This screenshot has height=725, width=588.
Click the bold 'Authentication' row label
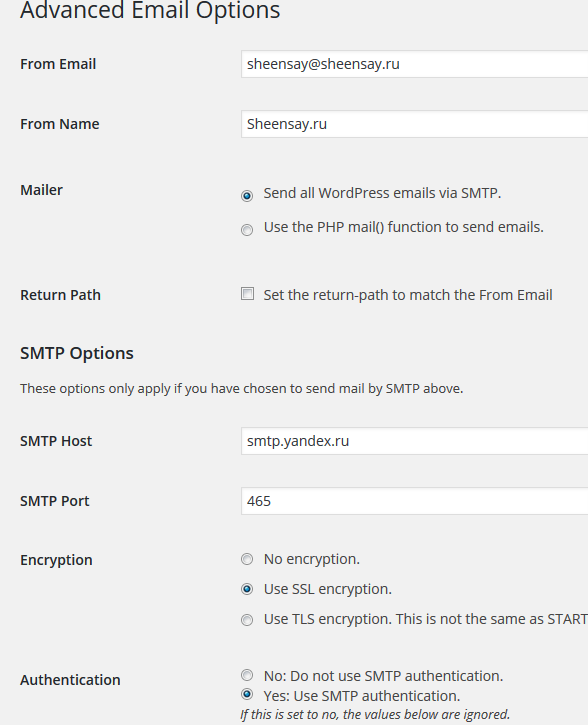pos(70,680)
